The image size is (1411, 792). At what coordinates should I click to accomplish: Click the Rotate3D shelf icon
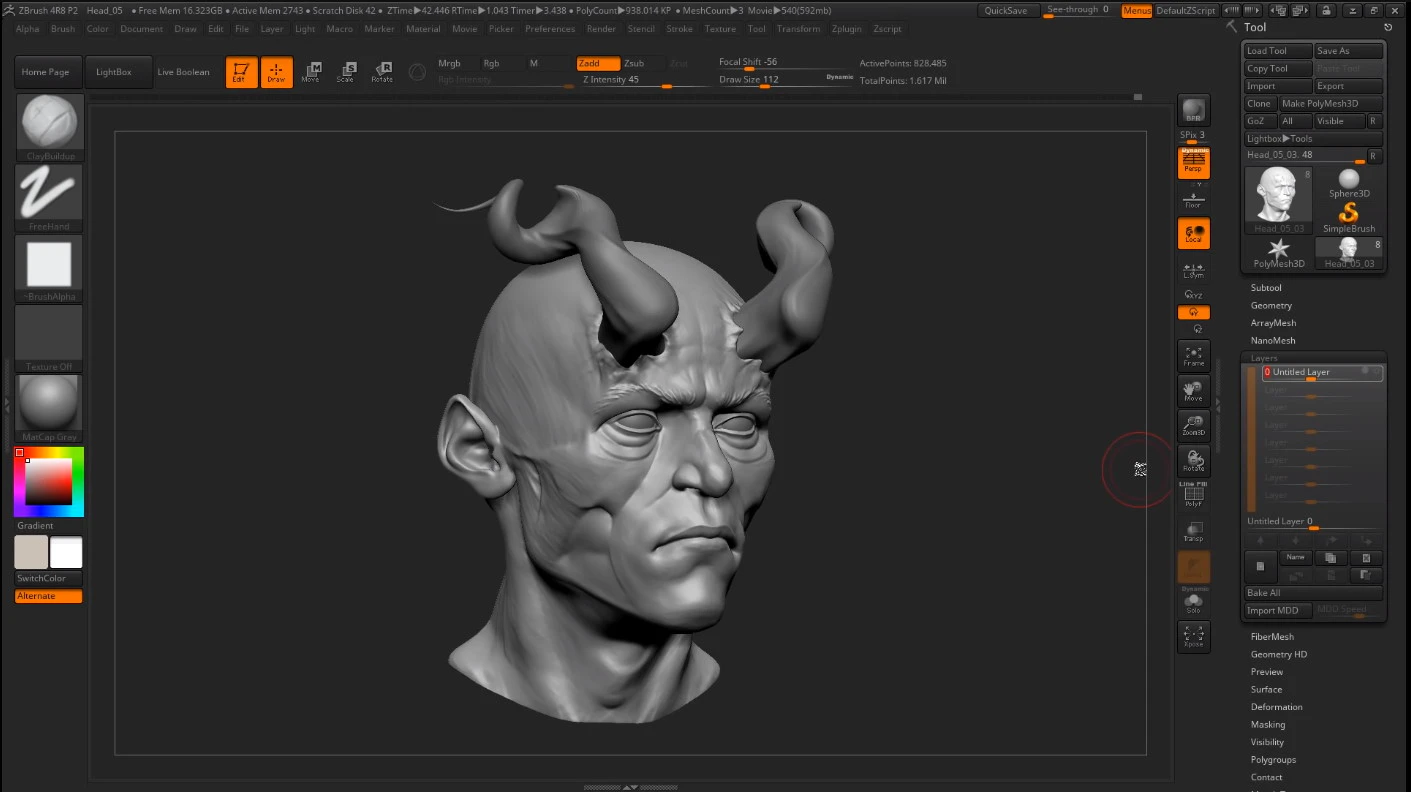(x=1193, y=460)
